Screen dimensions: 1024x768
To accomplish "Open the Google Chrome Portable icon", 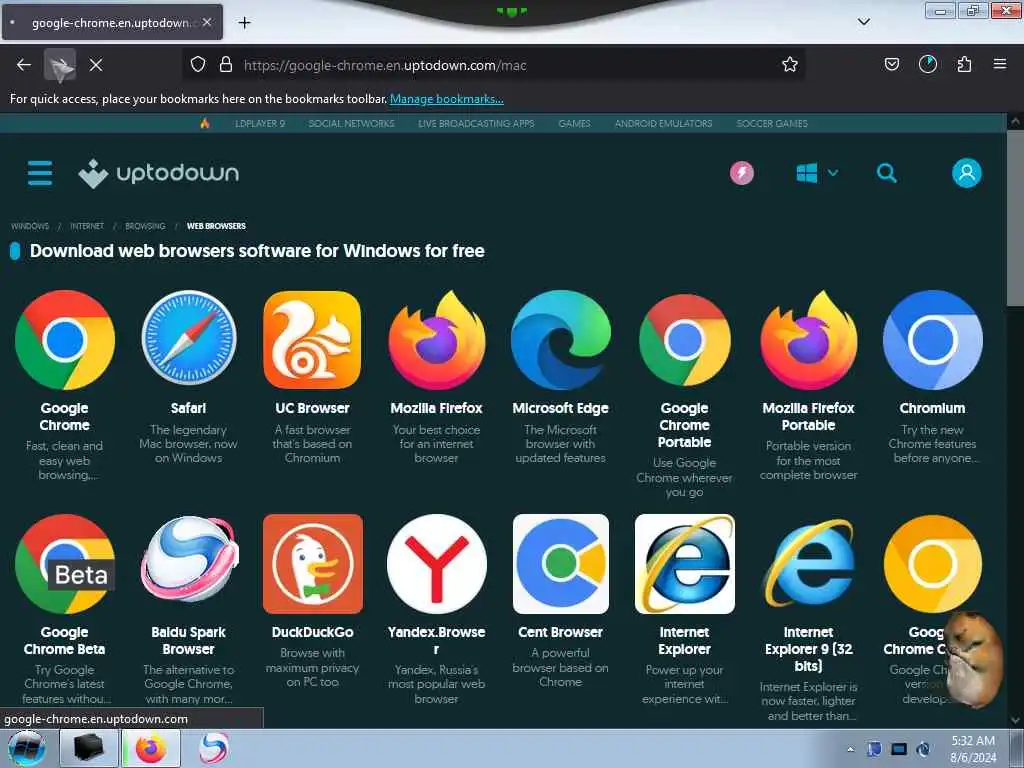I will [684, 340].
